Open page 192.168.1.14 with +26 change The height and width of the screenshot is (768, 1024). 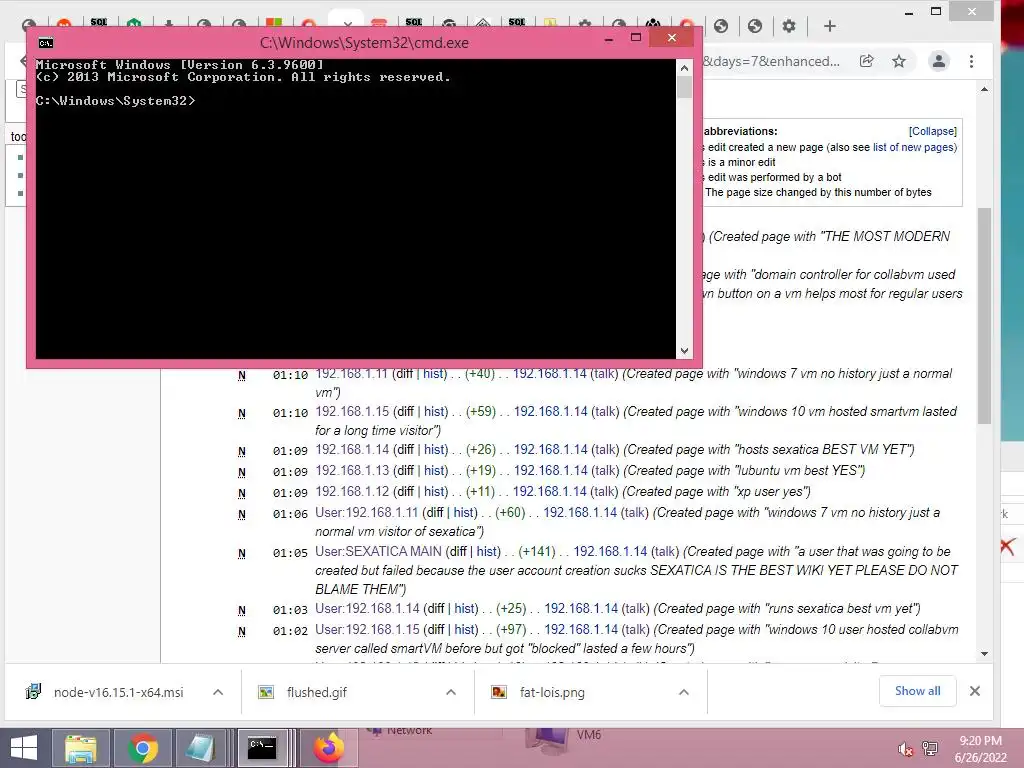352,450
